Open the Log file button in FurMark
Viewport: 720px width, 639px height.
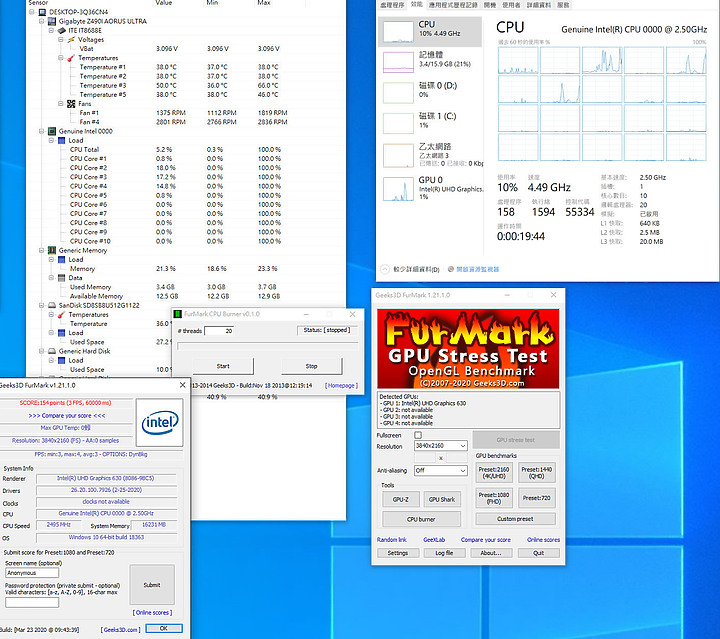444,553
